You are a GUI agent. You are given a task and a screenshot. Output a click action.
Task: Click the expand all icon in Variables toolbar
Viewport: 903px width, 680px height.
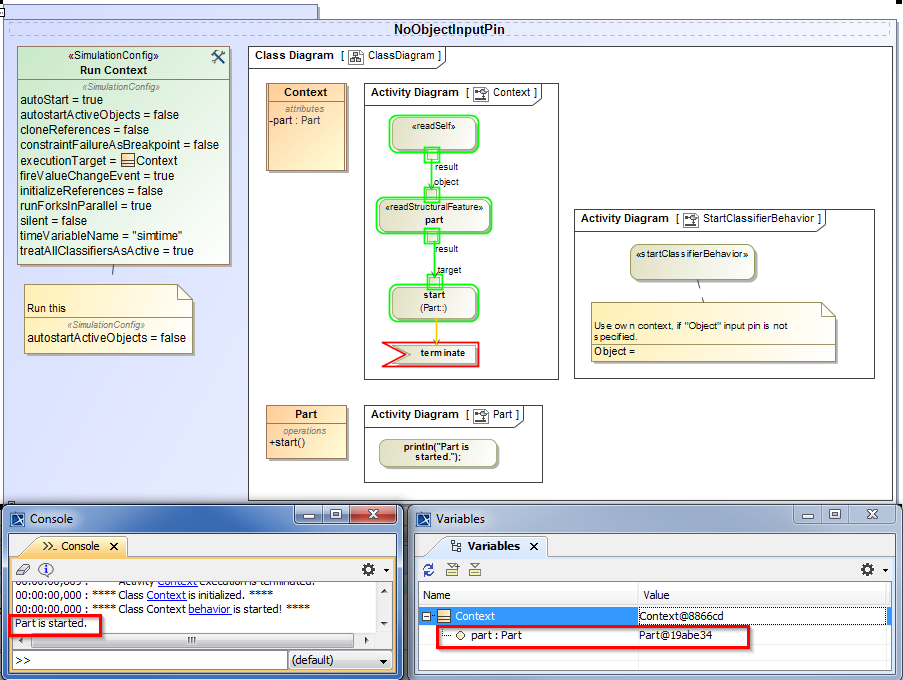pyautogui.click(x=453, y=569)
